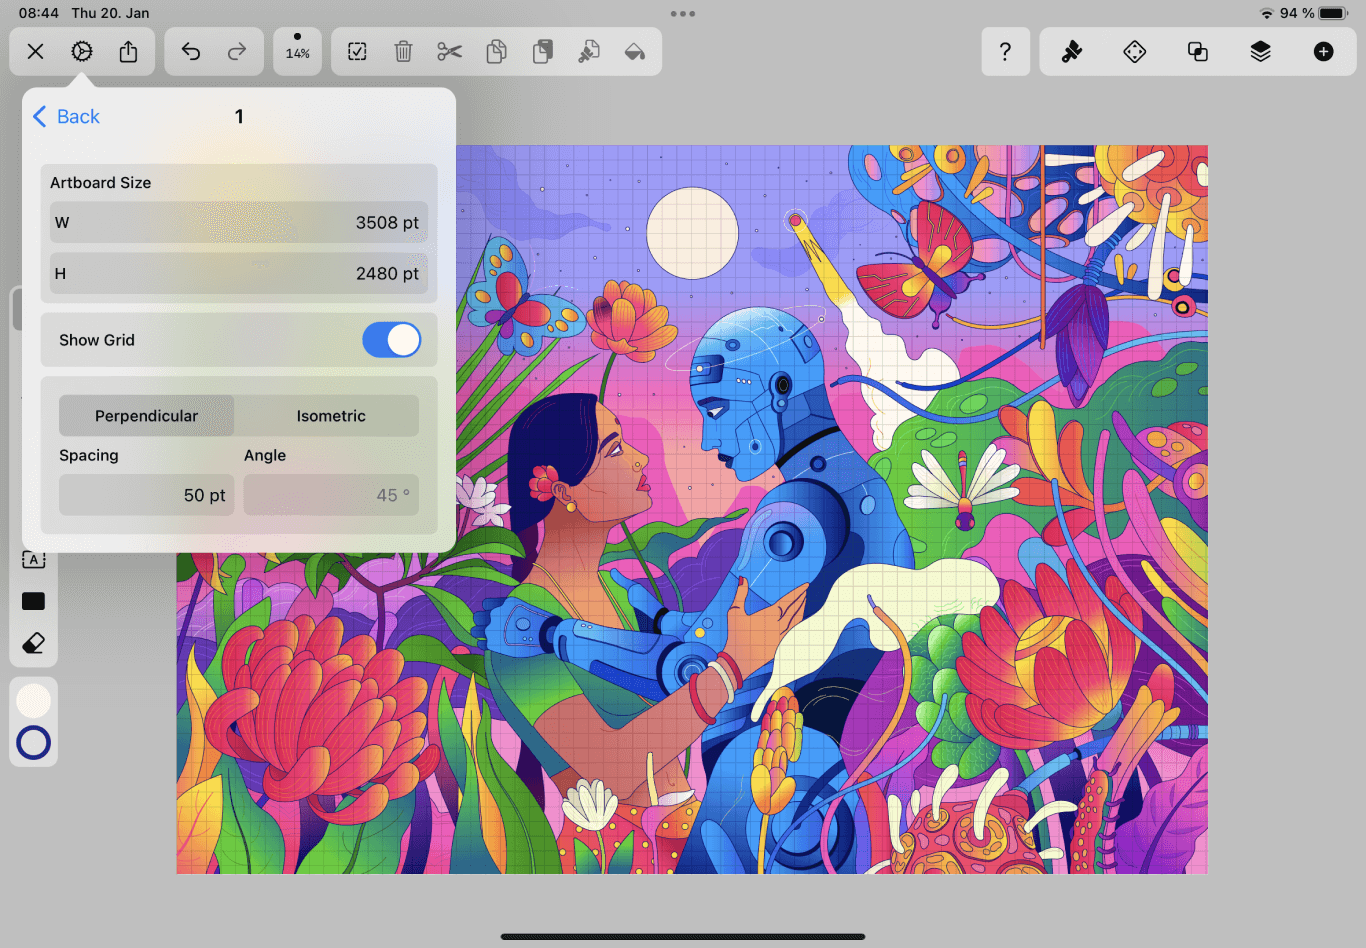Tap the battery indicator
1366x948 pixels.
[x=1334, y=14]
